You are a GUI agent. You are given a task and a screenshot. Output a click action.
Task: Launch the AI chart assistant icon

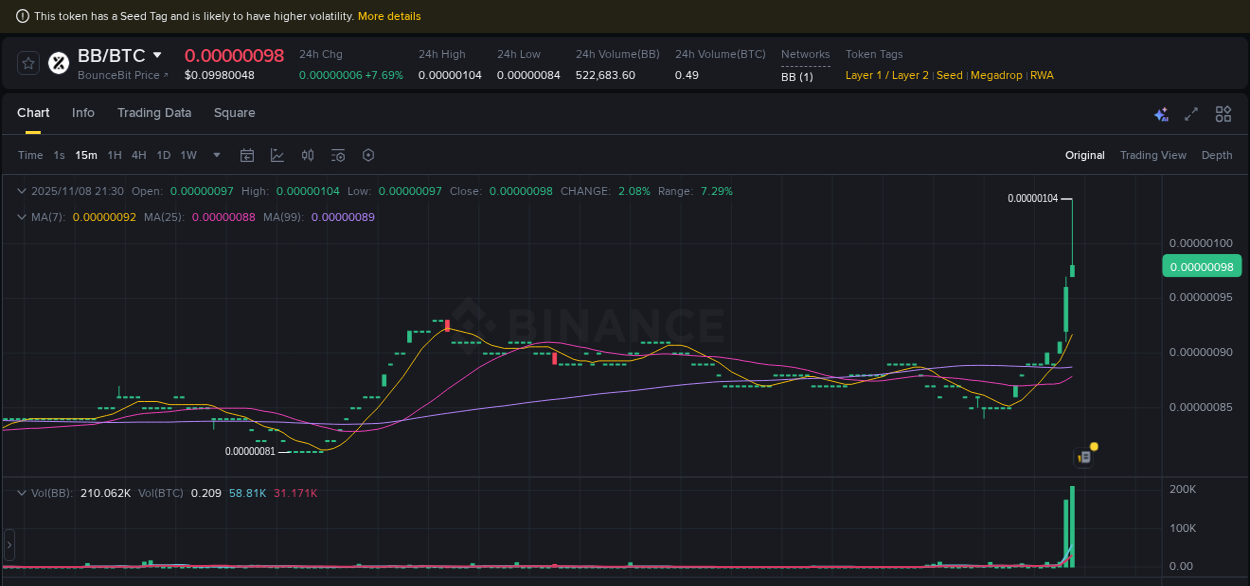pyautogui.click(x=1161, y=114)
